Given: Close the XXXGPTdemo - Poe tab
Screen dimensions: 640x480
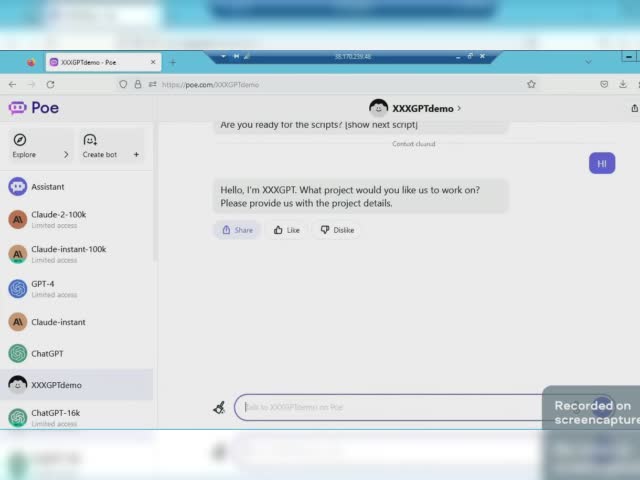Looking at the screenshot, I should (x=153, y=62).
